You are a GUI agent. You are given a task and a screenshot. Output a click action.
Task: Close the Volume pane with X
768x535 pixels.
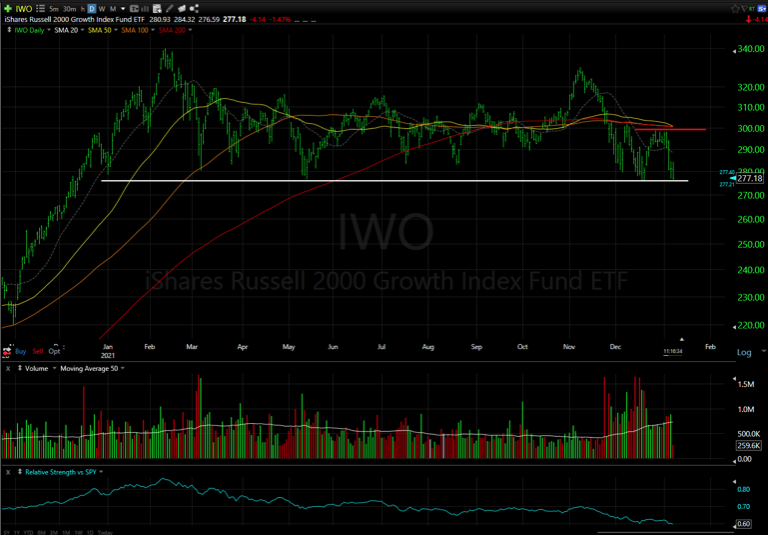[x=8, y=368]
